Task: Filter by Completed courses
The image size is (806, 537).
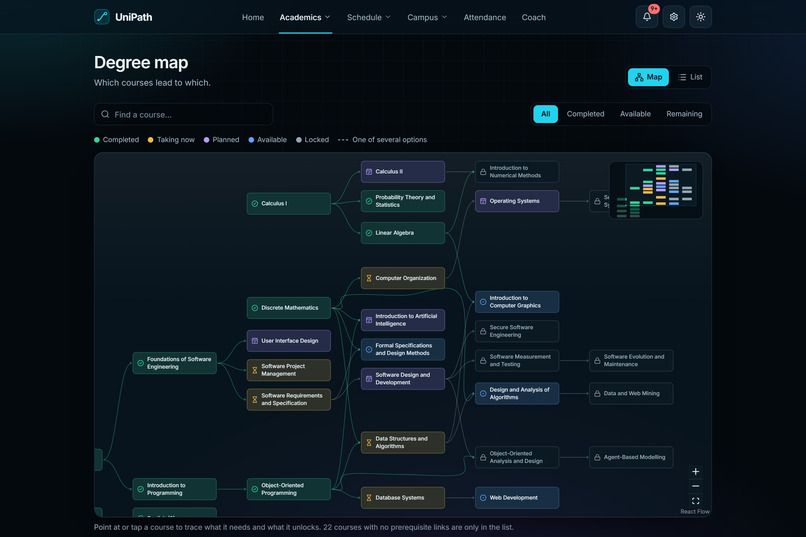Action: click(x=585, y=114)
